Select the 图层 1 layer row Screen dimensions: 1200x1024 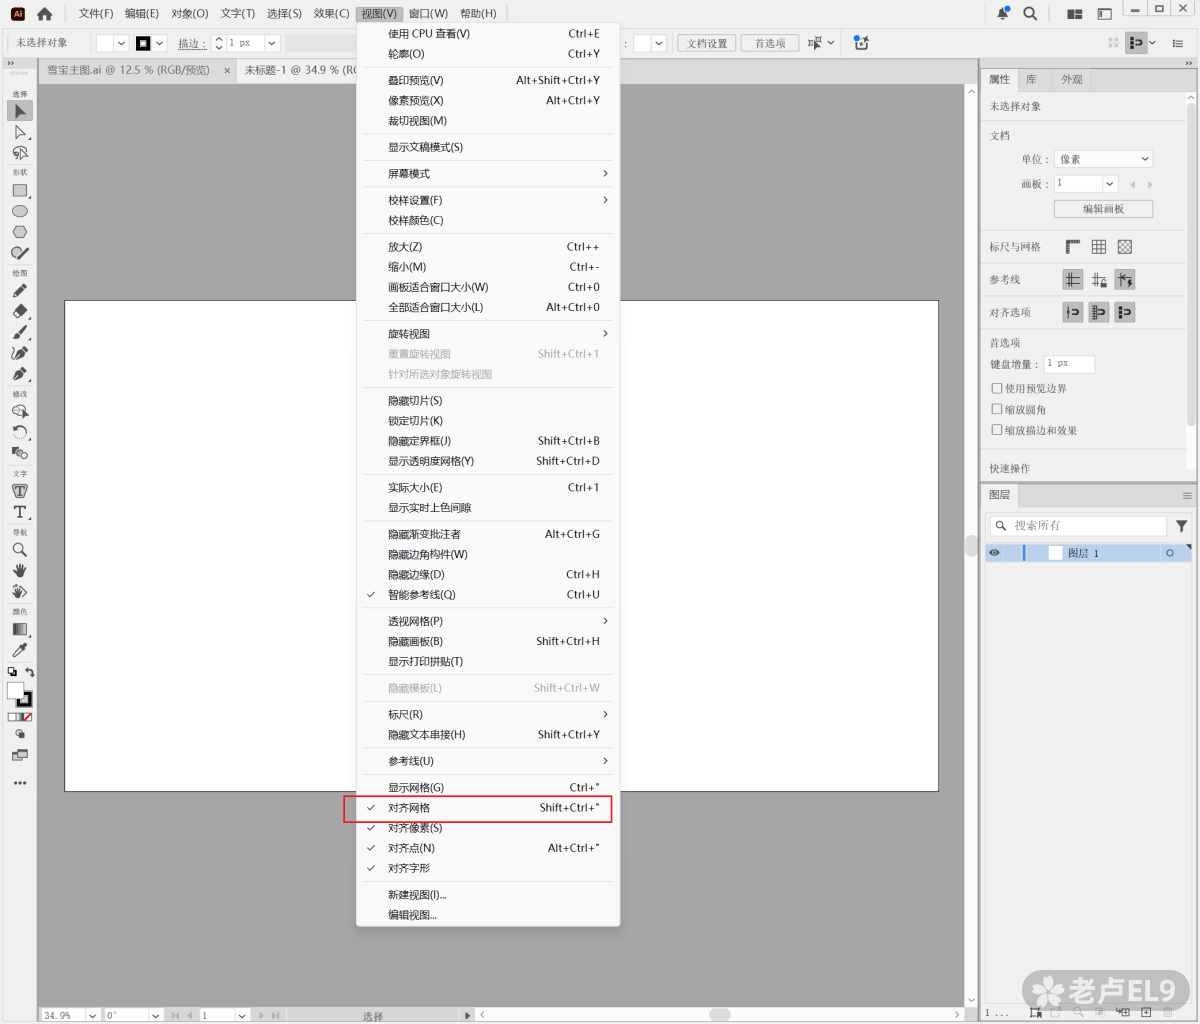[x=1088, y=553]
